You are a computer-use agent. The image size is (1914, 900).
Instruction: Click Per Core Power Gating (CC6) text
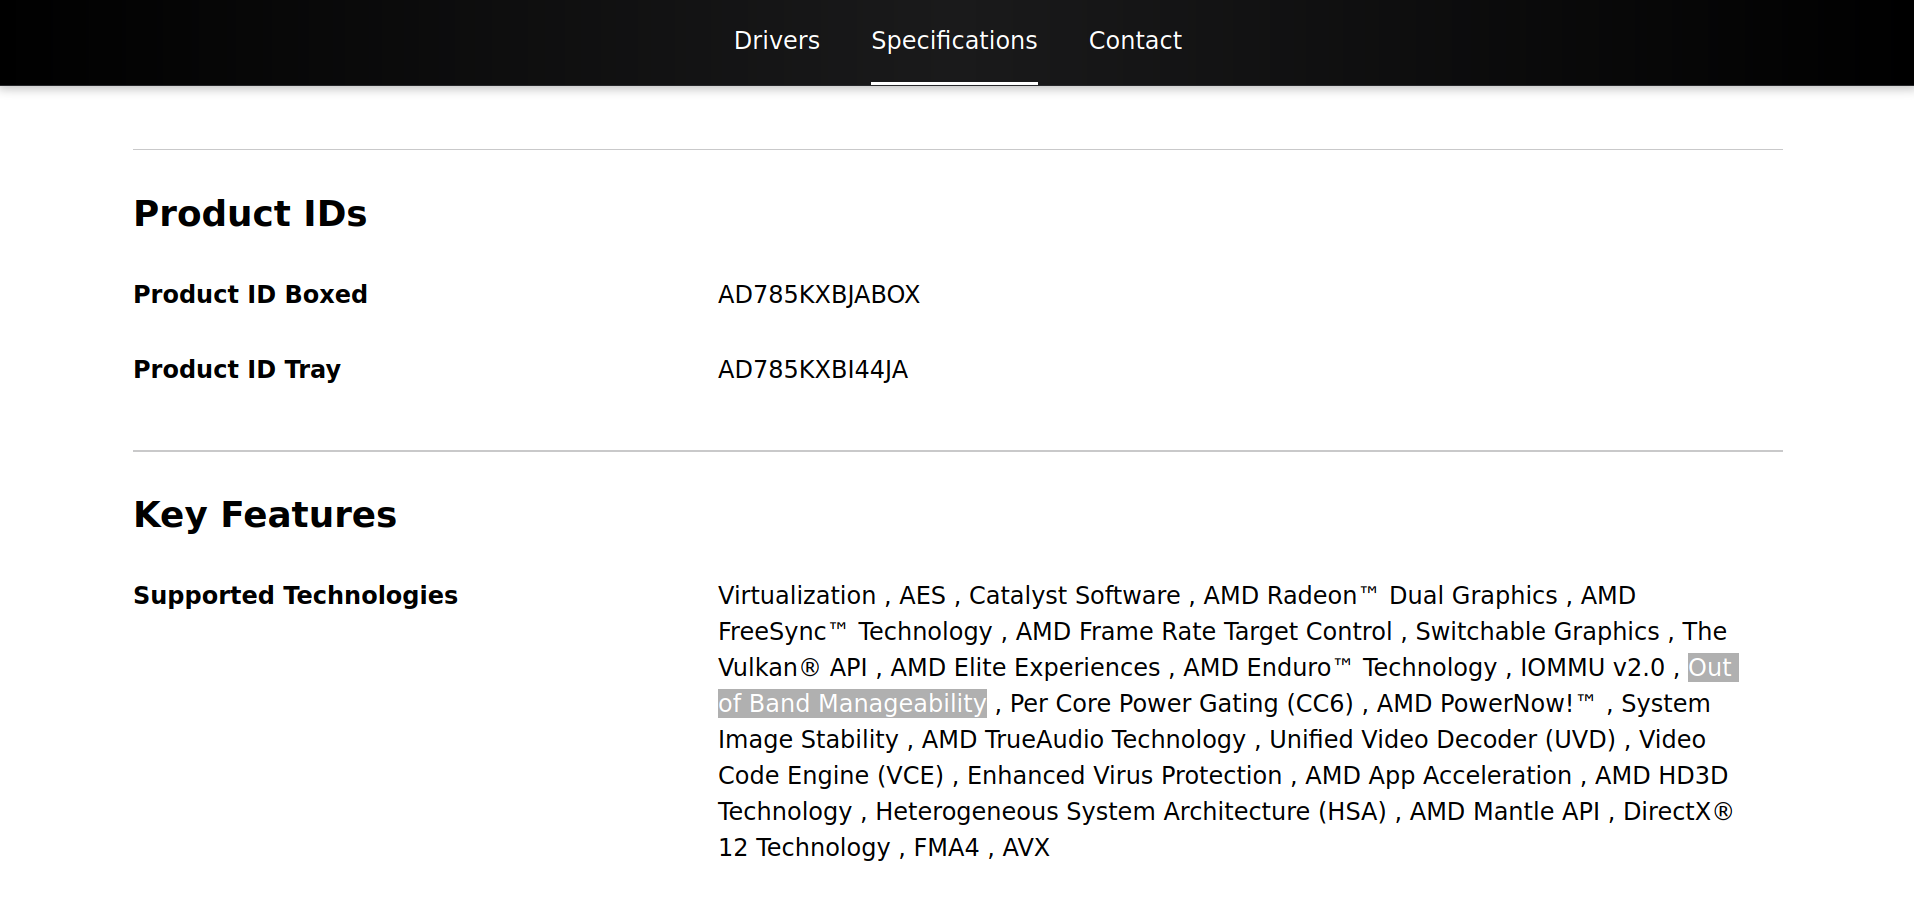pos(1181,704)
